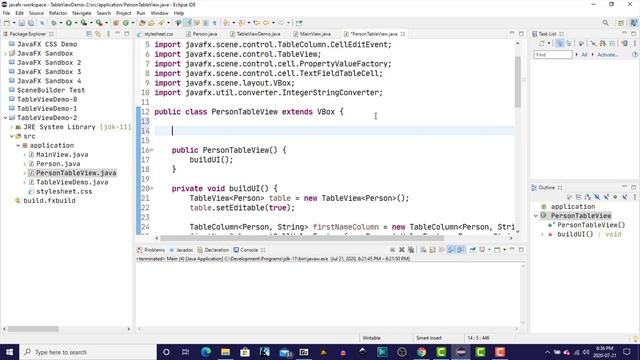
Task: Click the New Java Class green icon
Action: tap(126, 23)
